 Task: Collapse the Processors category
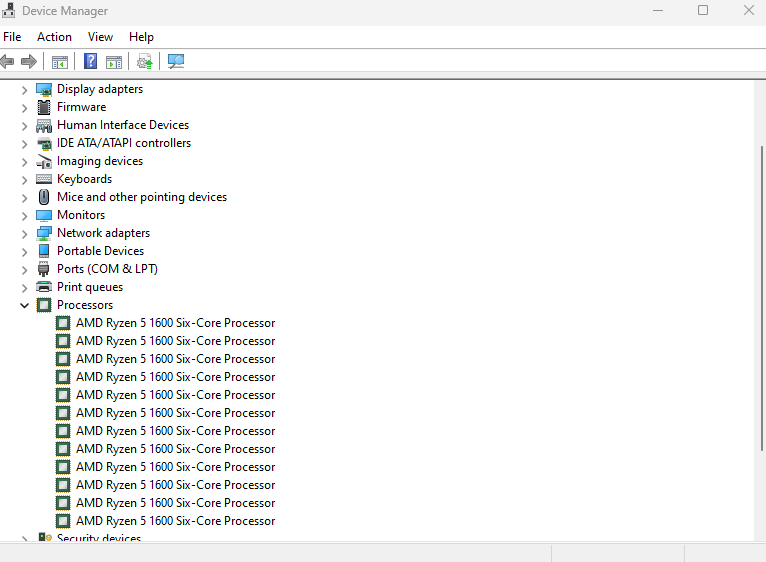click(x=25, y=305)
